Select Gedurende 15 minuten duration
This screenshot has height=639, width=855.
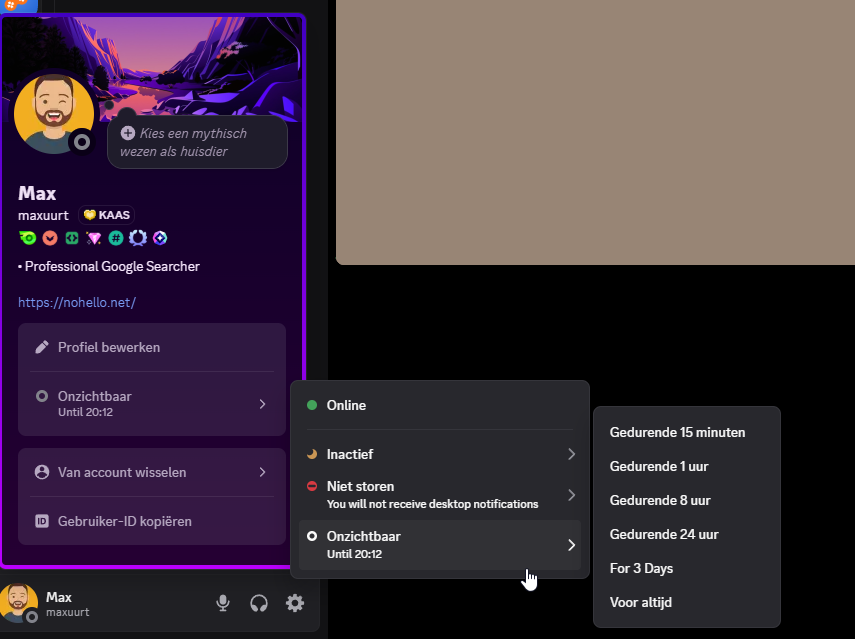677,432
